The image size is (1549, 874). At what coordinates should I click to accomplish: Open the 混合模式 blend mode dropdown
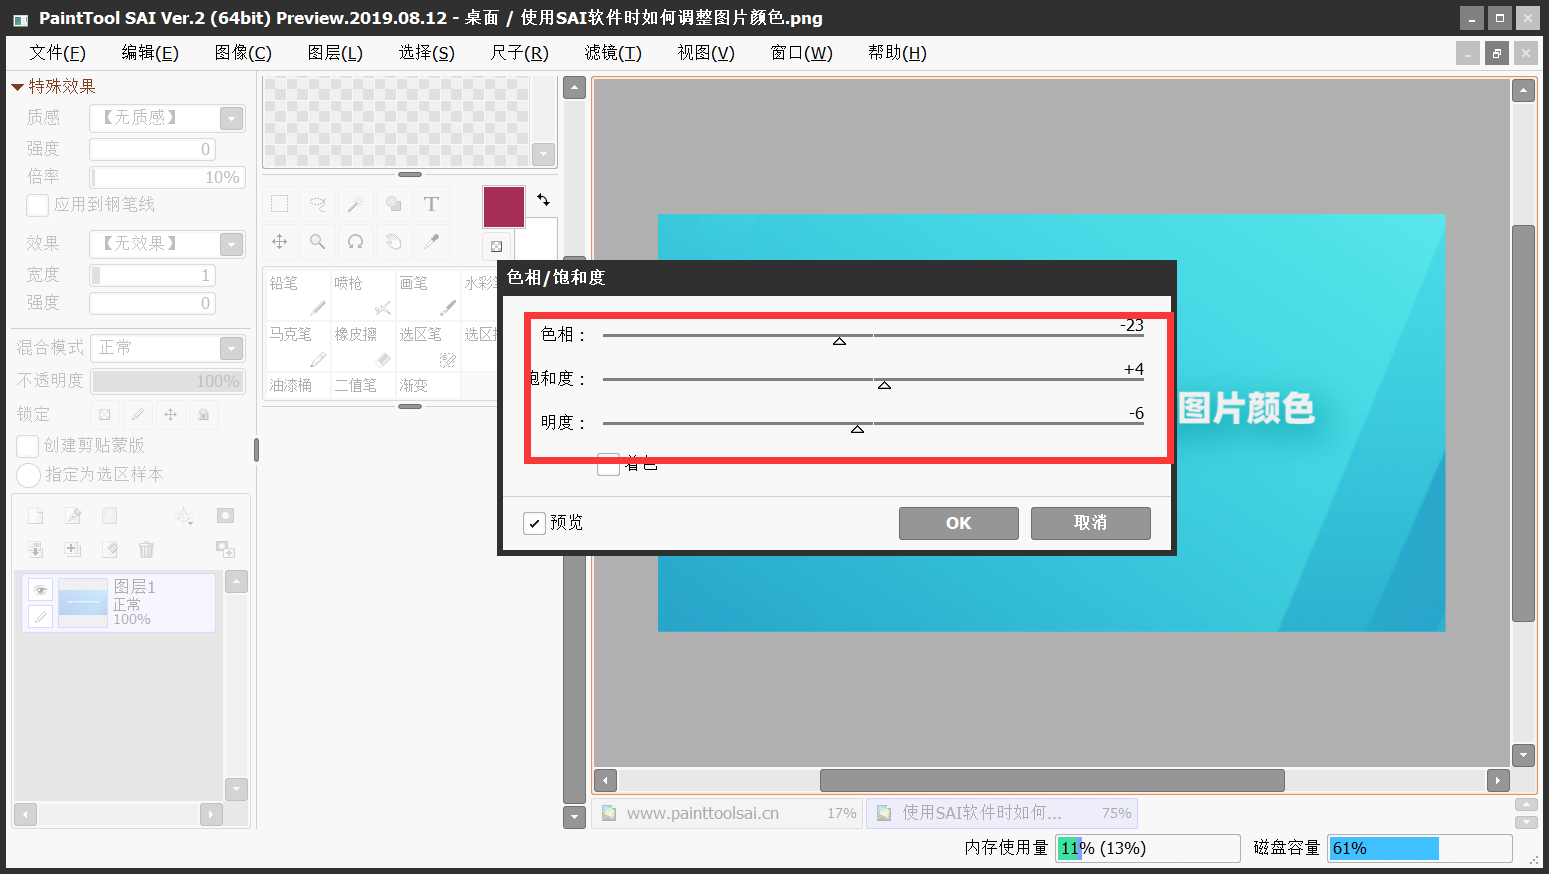232,348
